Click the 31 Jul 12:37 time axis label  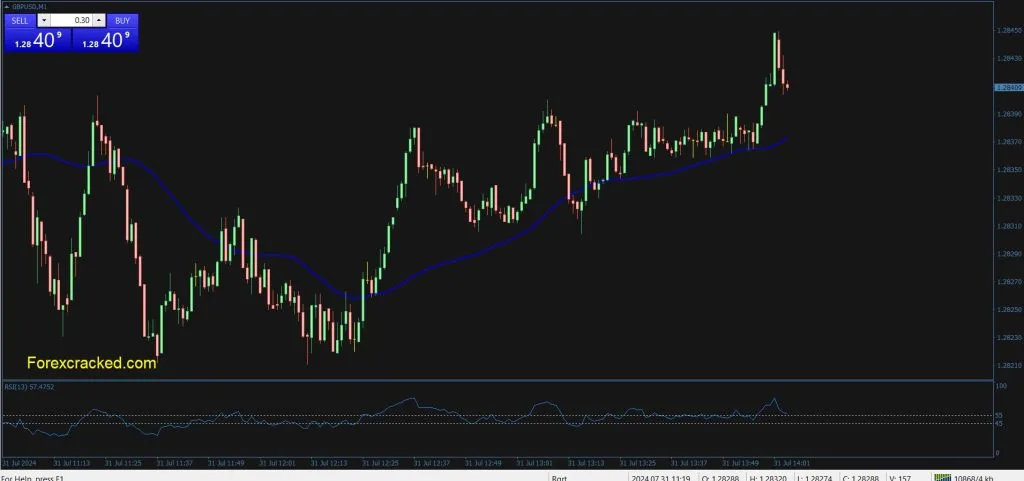coord(432,463)
